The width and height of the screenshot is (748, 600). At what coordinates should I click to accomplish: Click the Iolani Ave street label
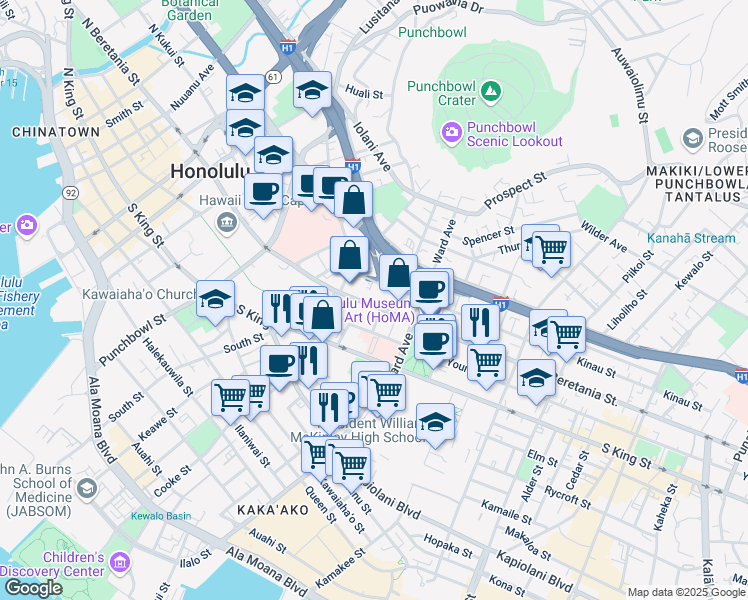tap(372, 146)
